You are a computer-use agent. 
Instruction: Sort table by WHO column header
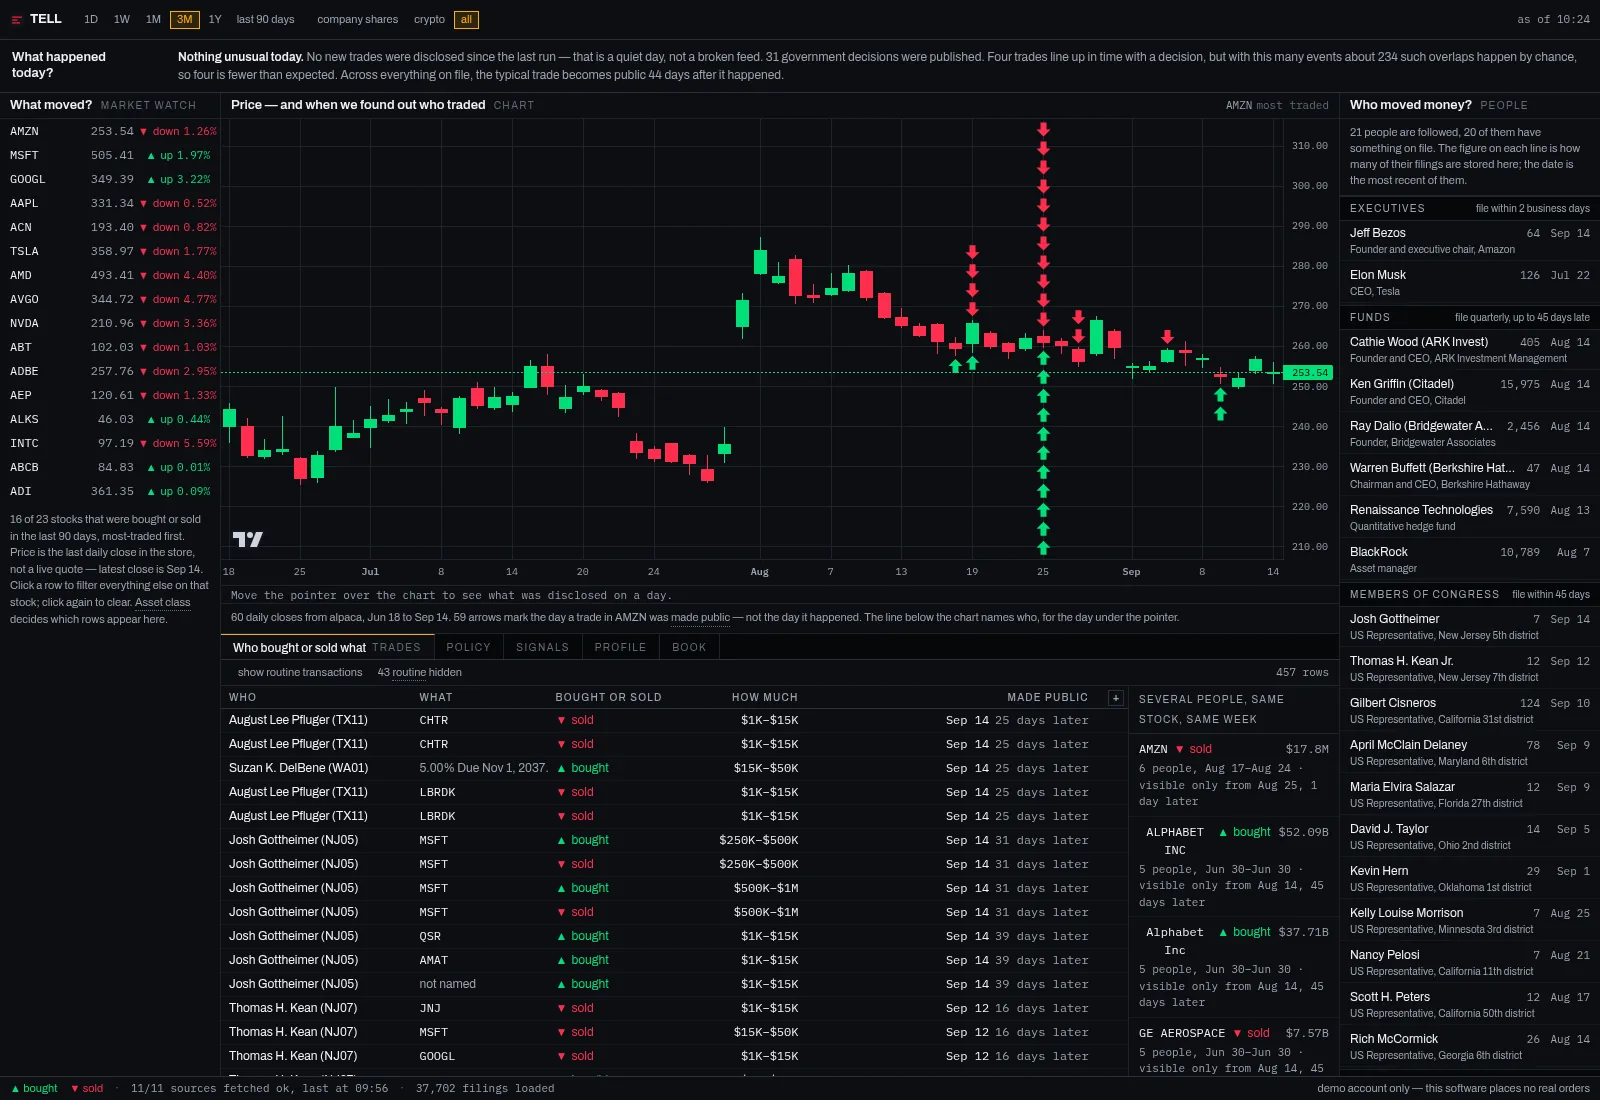pos(243,697)
